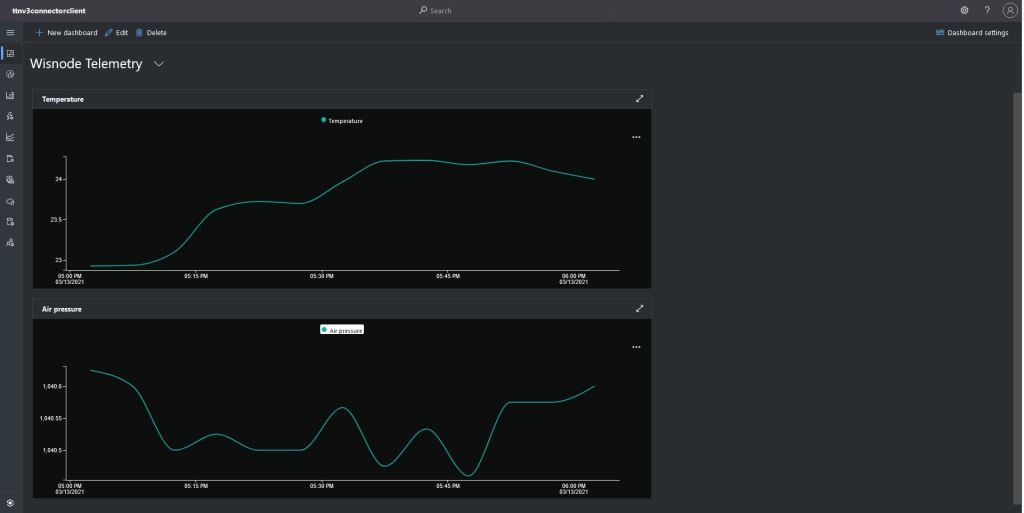Open the Dashboard page in the sidebar
Viewport: 1024px width, 513px height.
coord(10,53)
